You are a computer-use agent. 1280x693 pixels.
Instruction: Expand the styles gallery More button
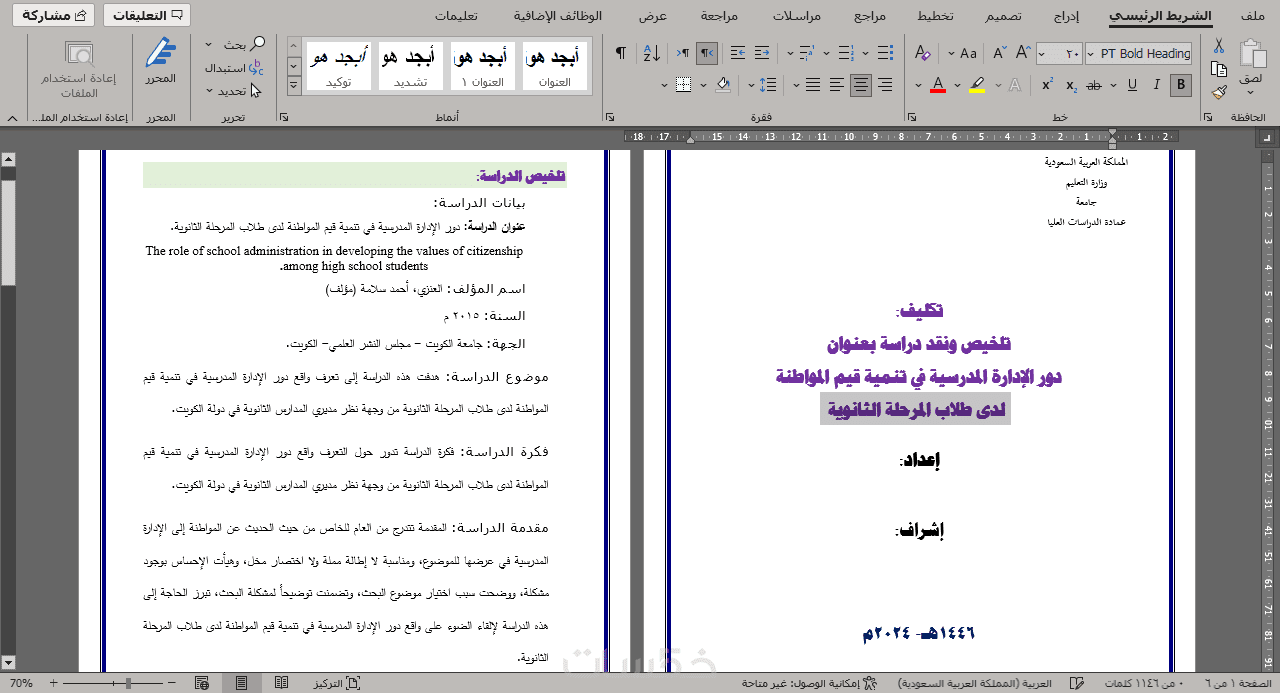pos(295,86)
